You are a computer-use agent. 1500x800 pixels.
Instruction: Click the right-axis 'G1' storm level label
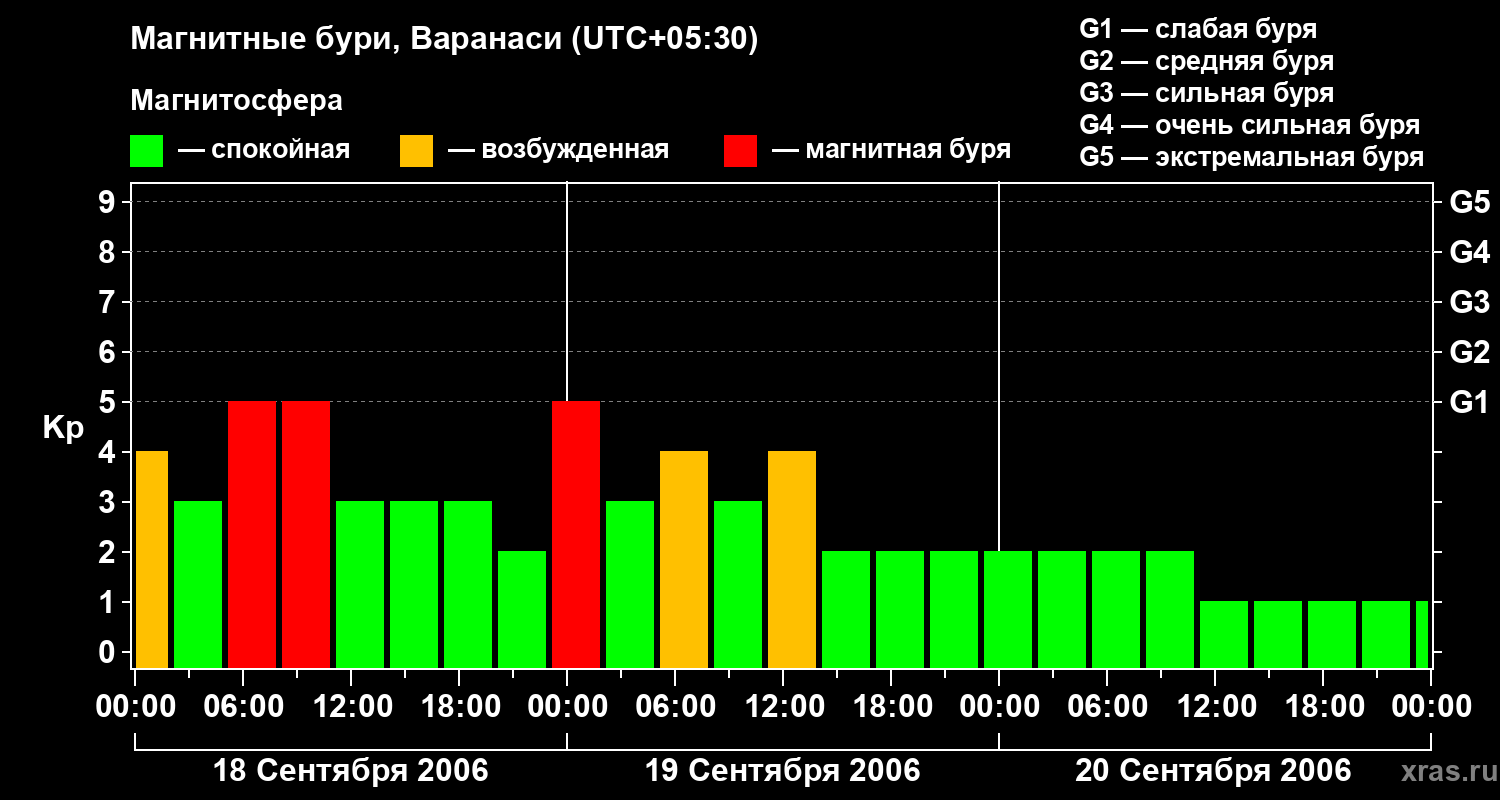pyautogui.click(x=1470, y=402)
